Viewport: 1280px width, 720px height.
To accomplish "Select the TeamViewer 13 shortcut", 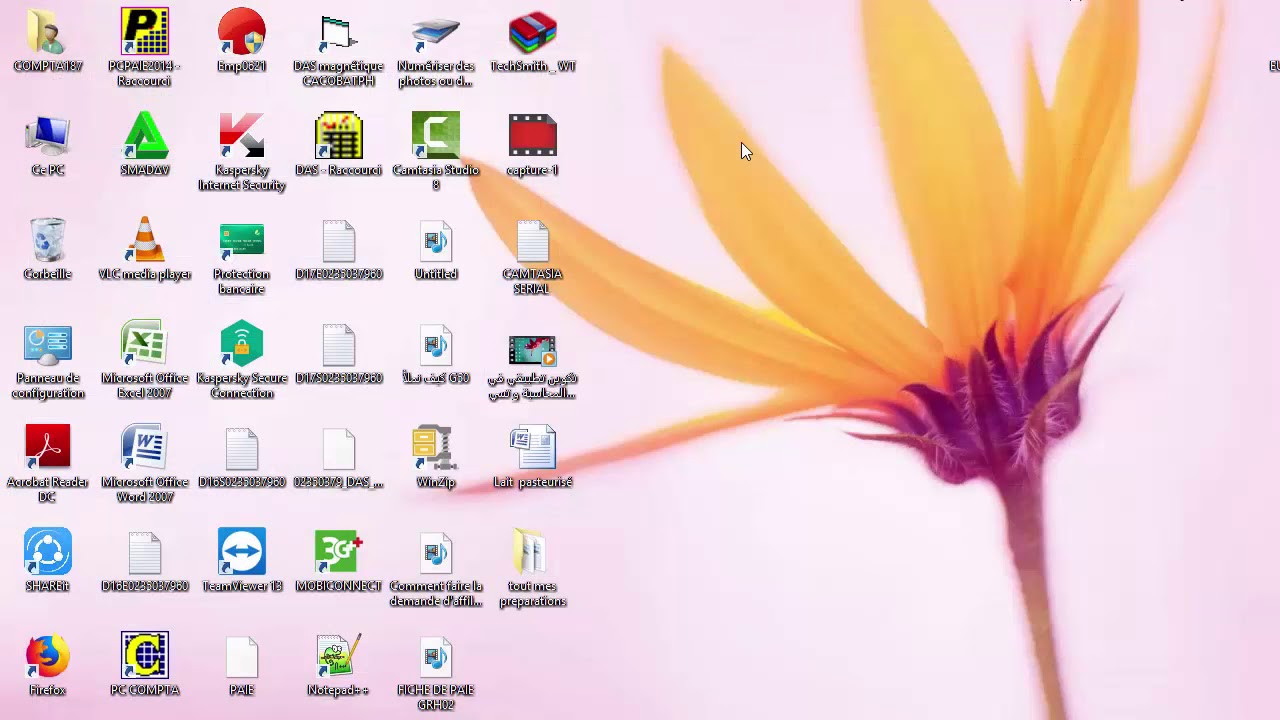I will click(242, 552).
